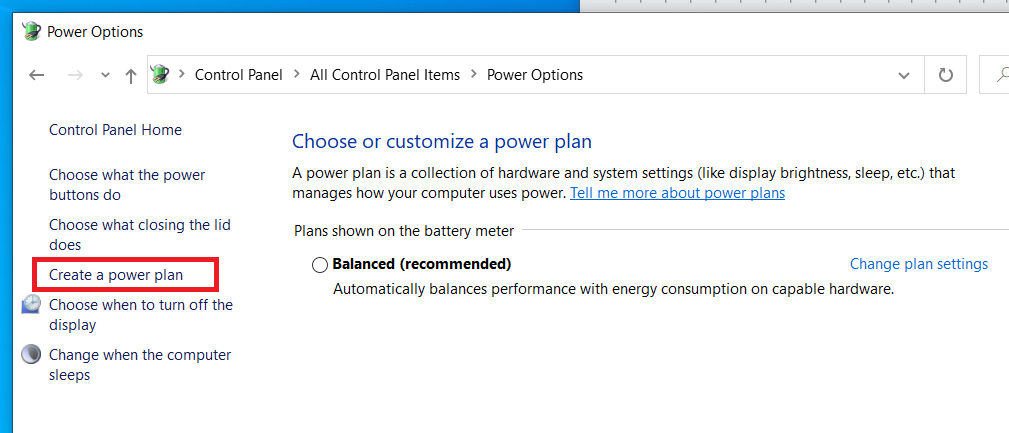The height and width of the screenshot is (433, 1009).
Task: Open Change plan settings for Balanced
Action: pyautogui.click(x=918, y=264)
